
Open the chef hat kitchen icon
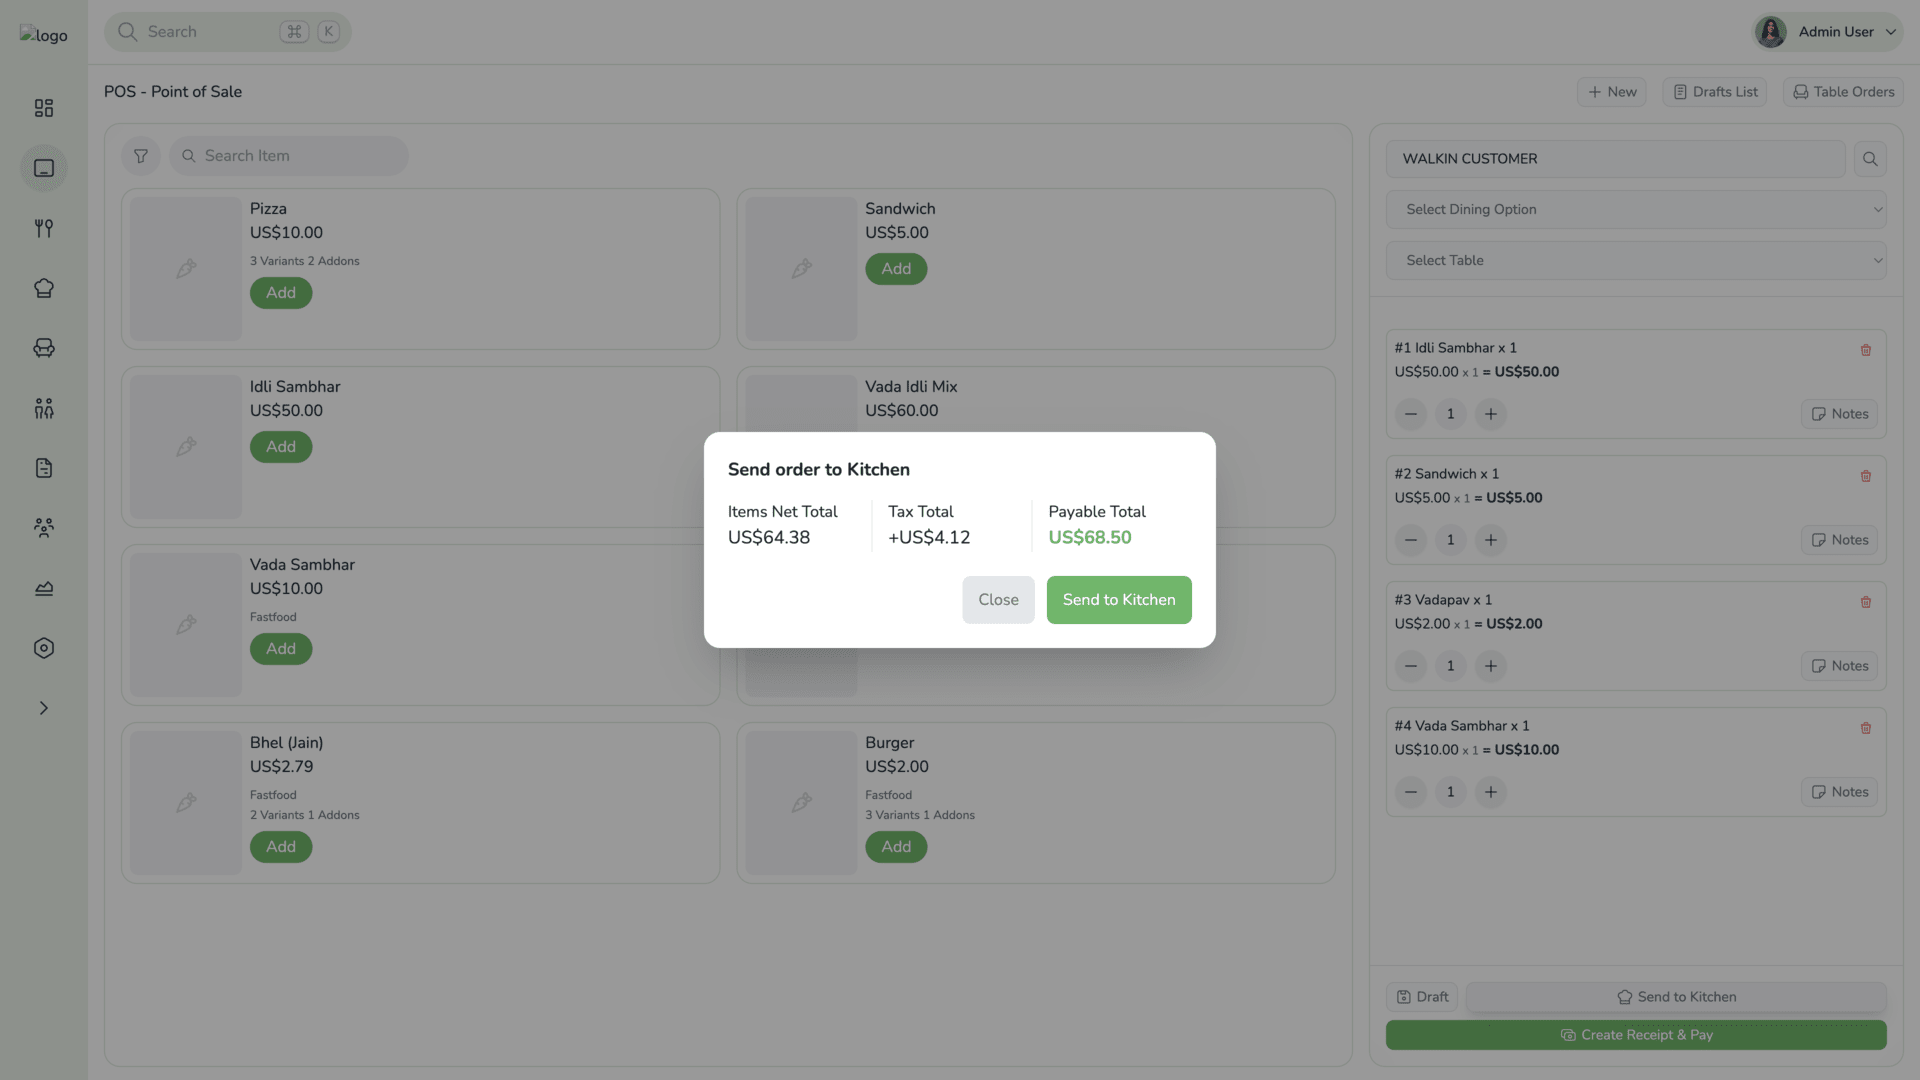[43, 288]
